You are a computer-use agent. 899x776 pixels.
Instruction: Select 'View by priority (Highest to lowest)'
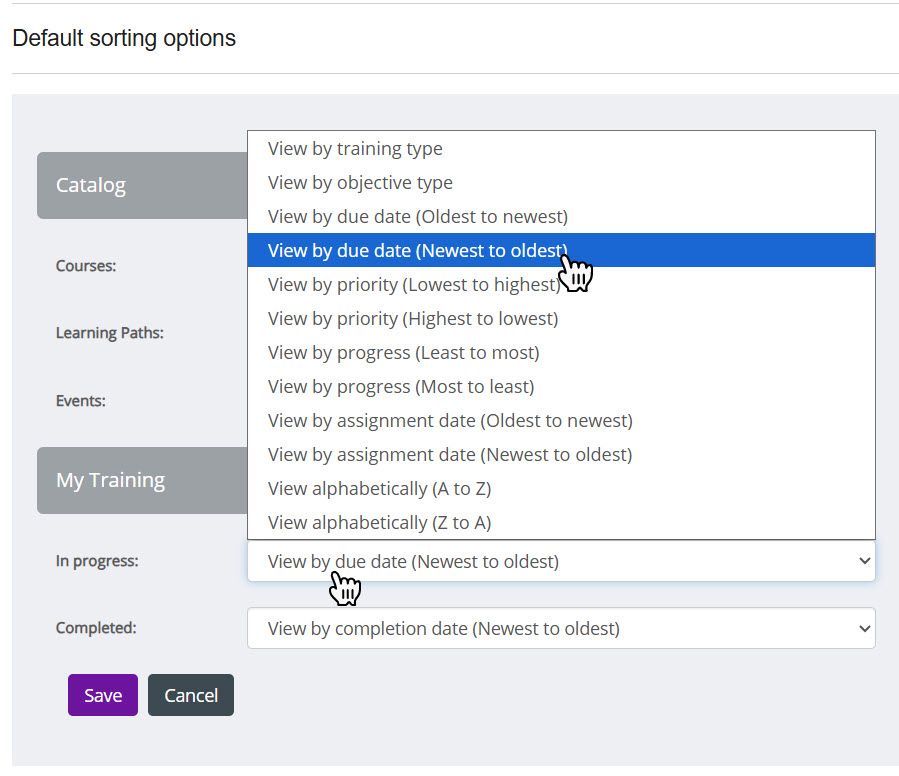pyautogui.click(x=413, y=319)
